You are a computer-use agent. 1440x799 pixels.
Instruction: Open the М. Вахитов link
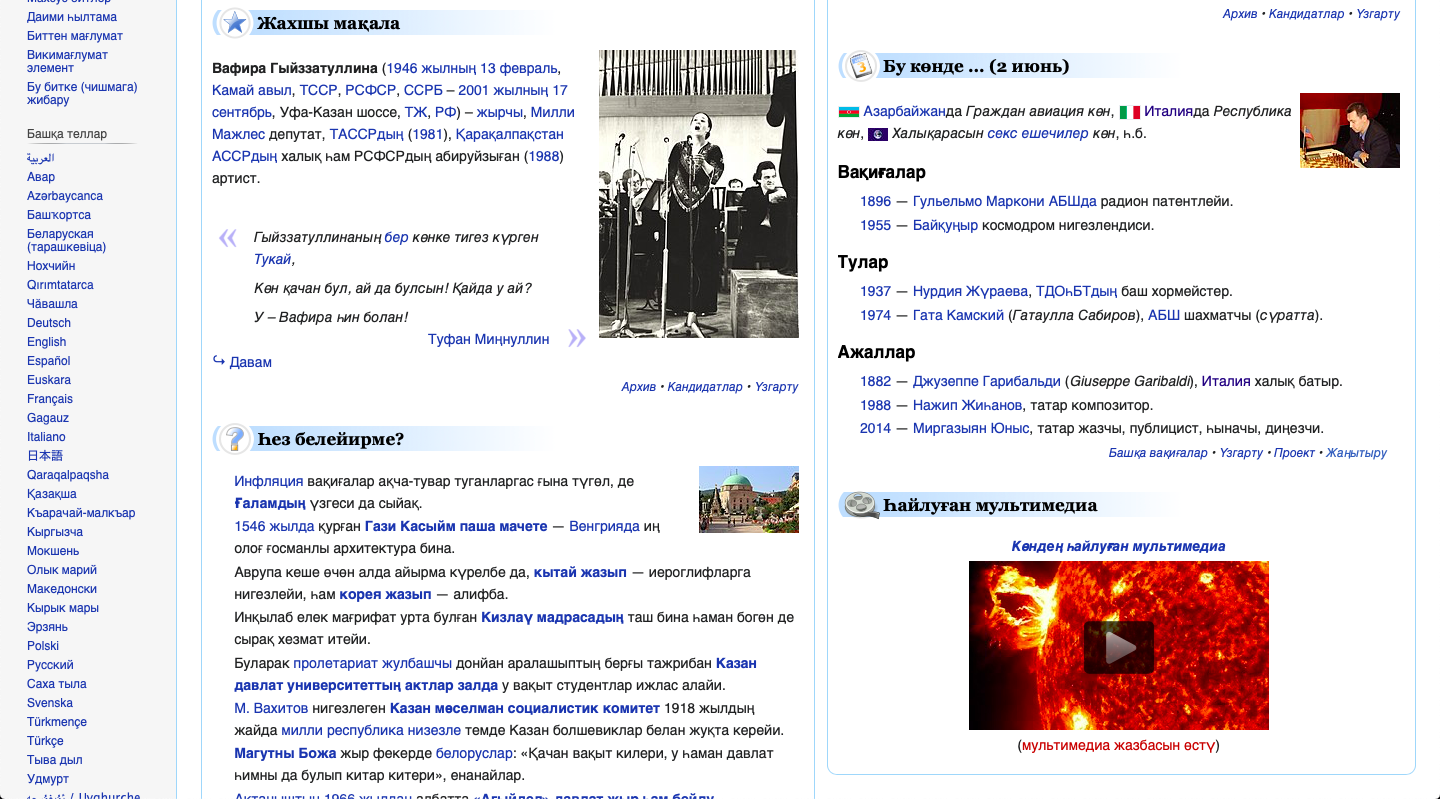pos(271,708)
